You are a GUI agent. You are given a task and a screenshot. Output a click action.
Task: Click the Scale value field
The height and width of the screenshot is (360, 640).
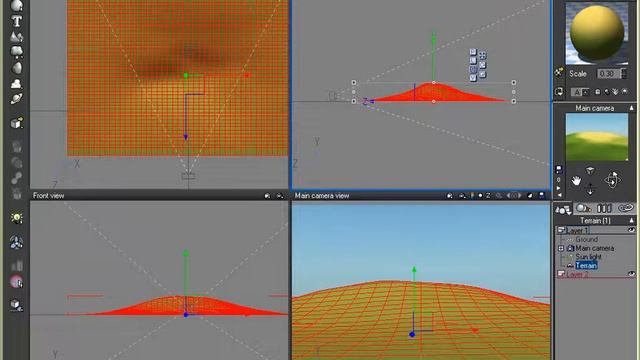pyautogui.click(x=608, y=74)
